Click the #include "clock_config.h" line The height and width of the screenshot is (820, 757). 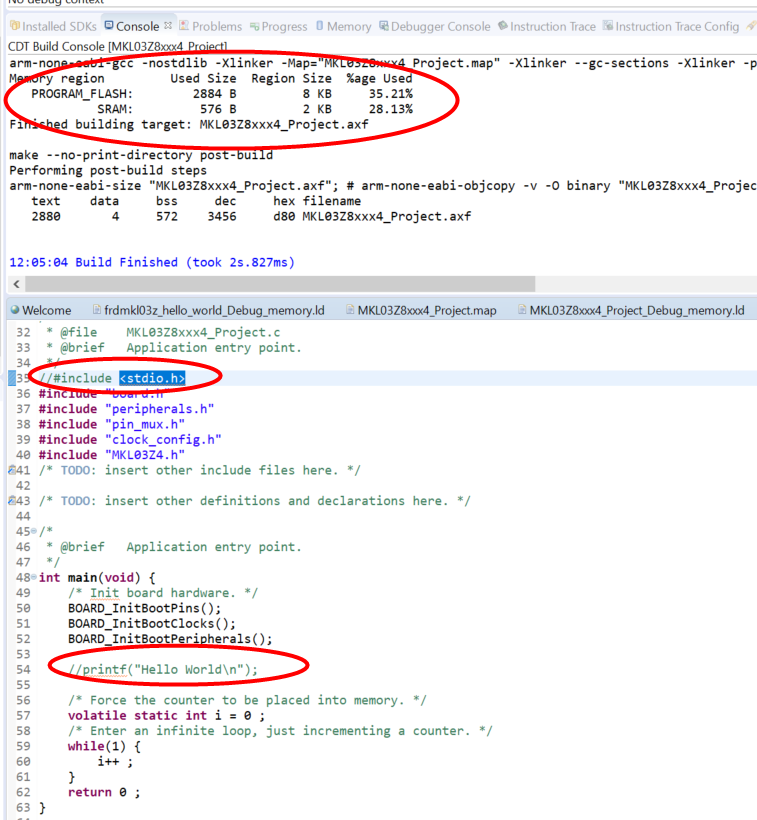pos(130,439)
